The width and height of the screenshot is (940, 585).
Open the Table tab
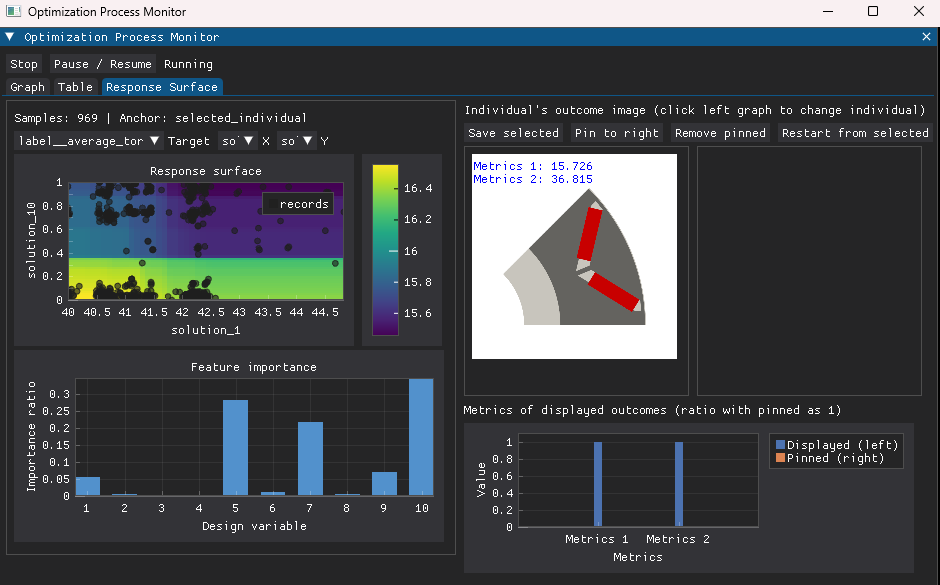(x=76, y=87)
